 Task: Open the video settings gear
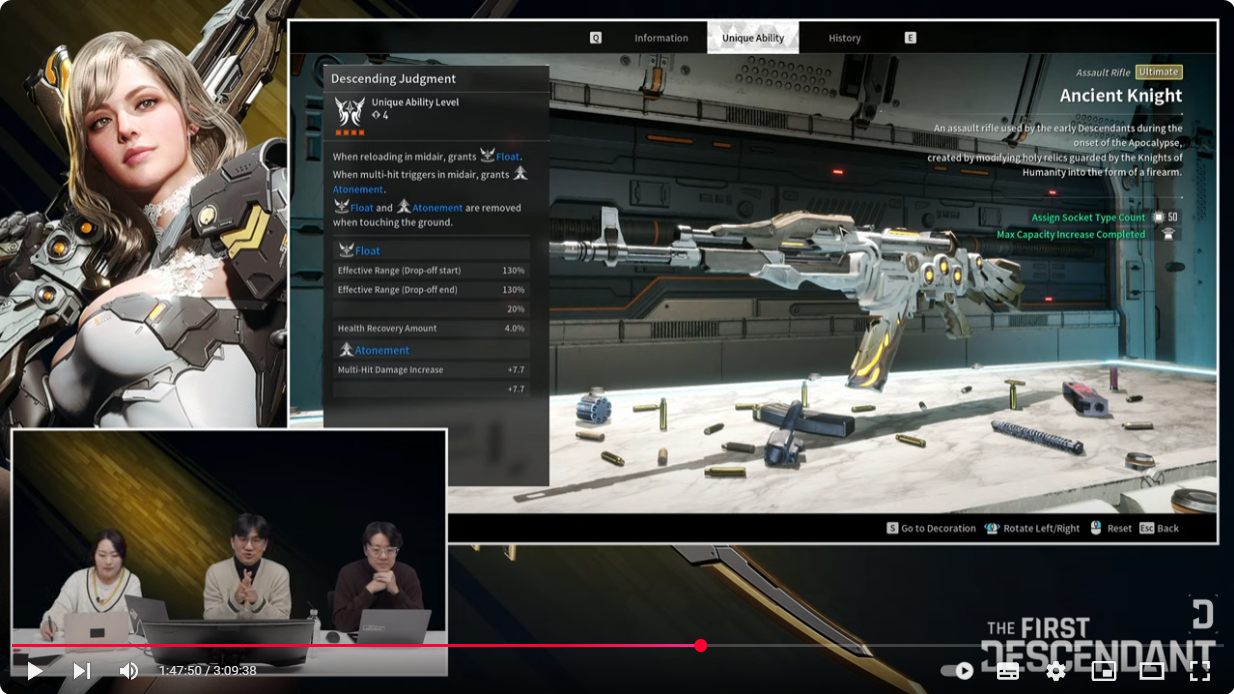tap(1056, 671)
